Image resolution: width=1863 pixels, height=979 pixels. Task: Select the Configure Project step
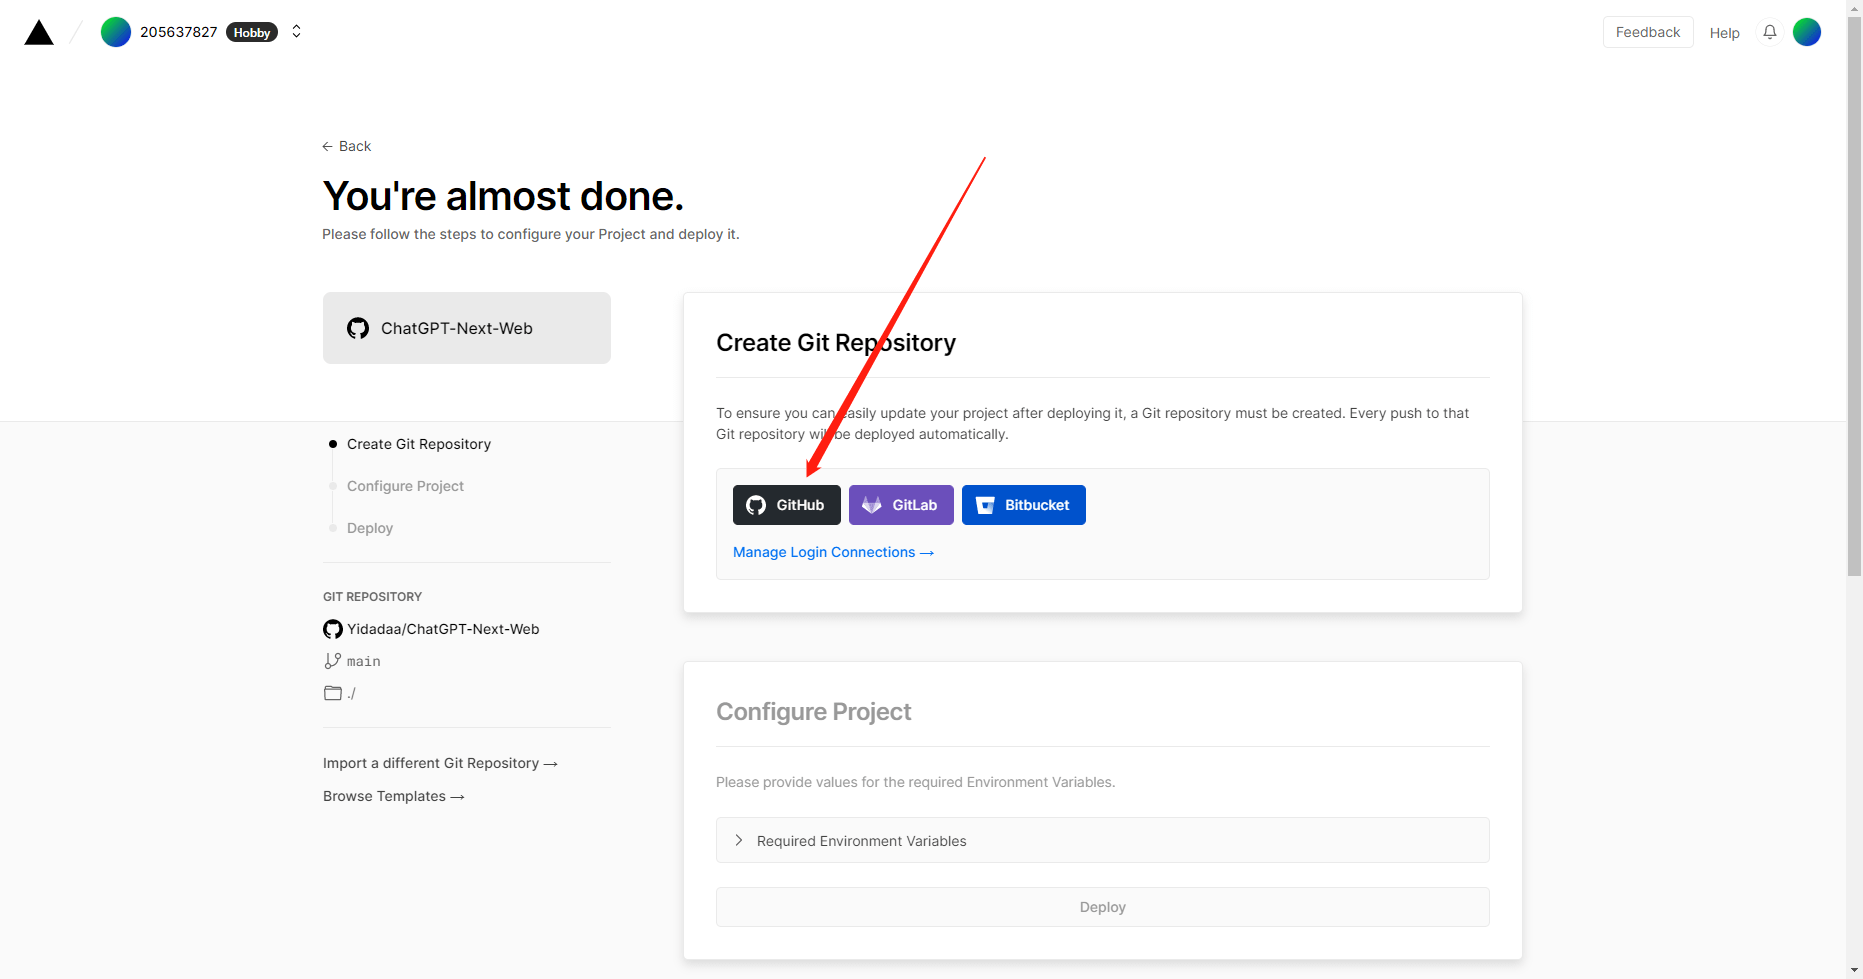click(405, 486)
